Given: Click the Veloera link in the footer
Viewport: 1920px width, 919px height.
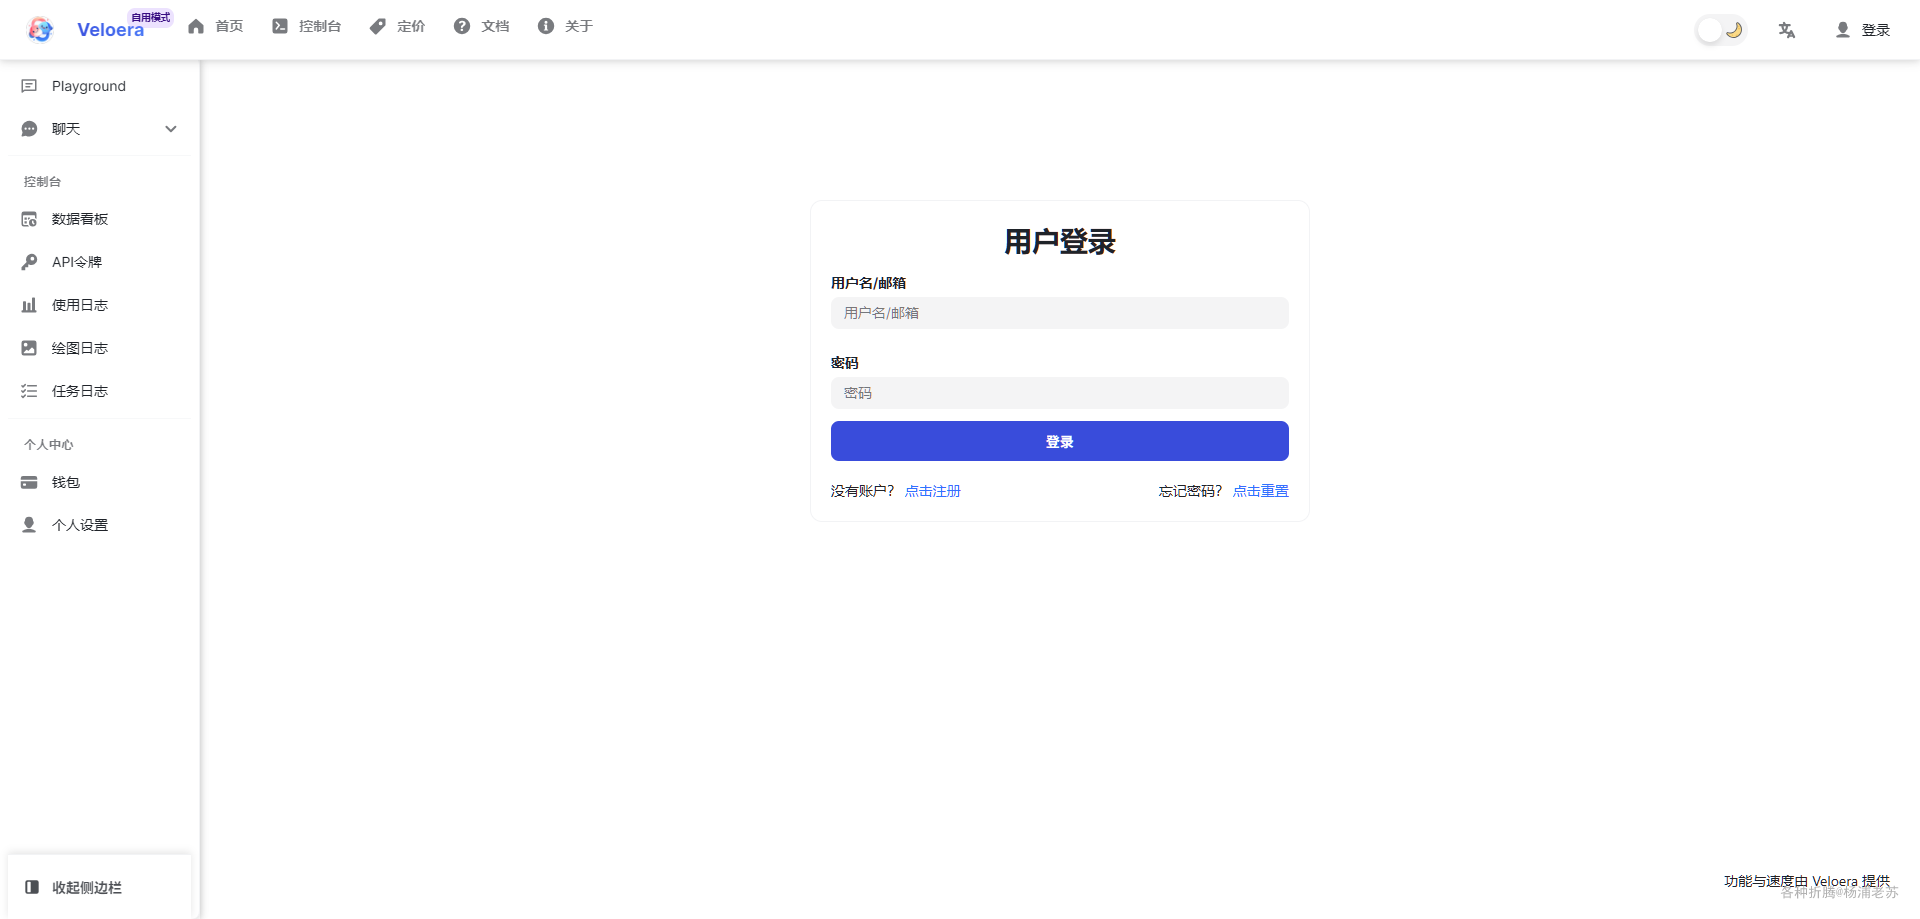Looking at the screenshot, I should tap(1834, 881).
